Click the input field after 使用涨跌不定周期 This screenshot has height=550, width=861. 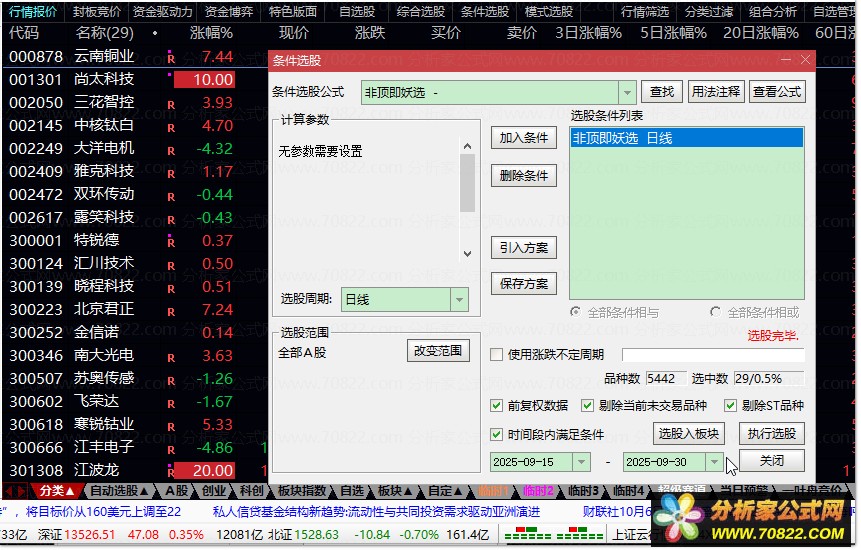click(713, 355)
